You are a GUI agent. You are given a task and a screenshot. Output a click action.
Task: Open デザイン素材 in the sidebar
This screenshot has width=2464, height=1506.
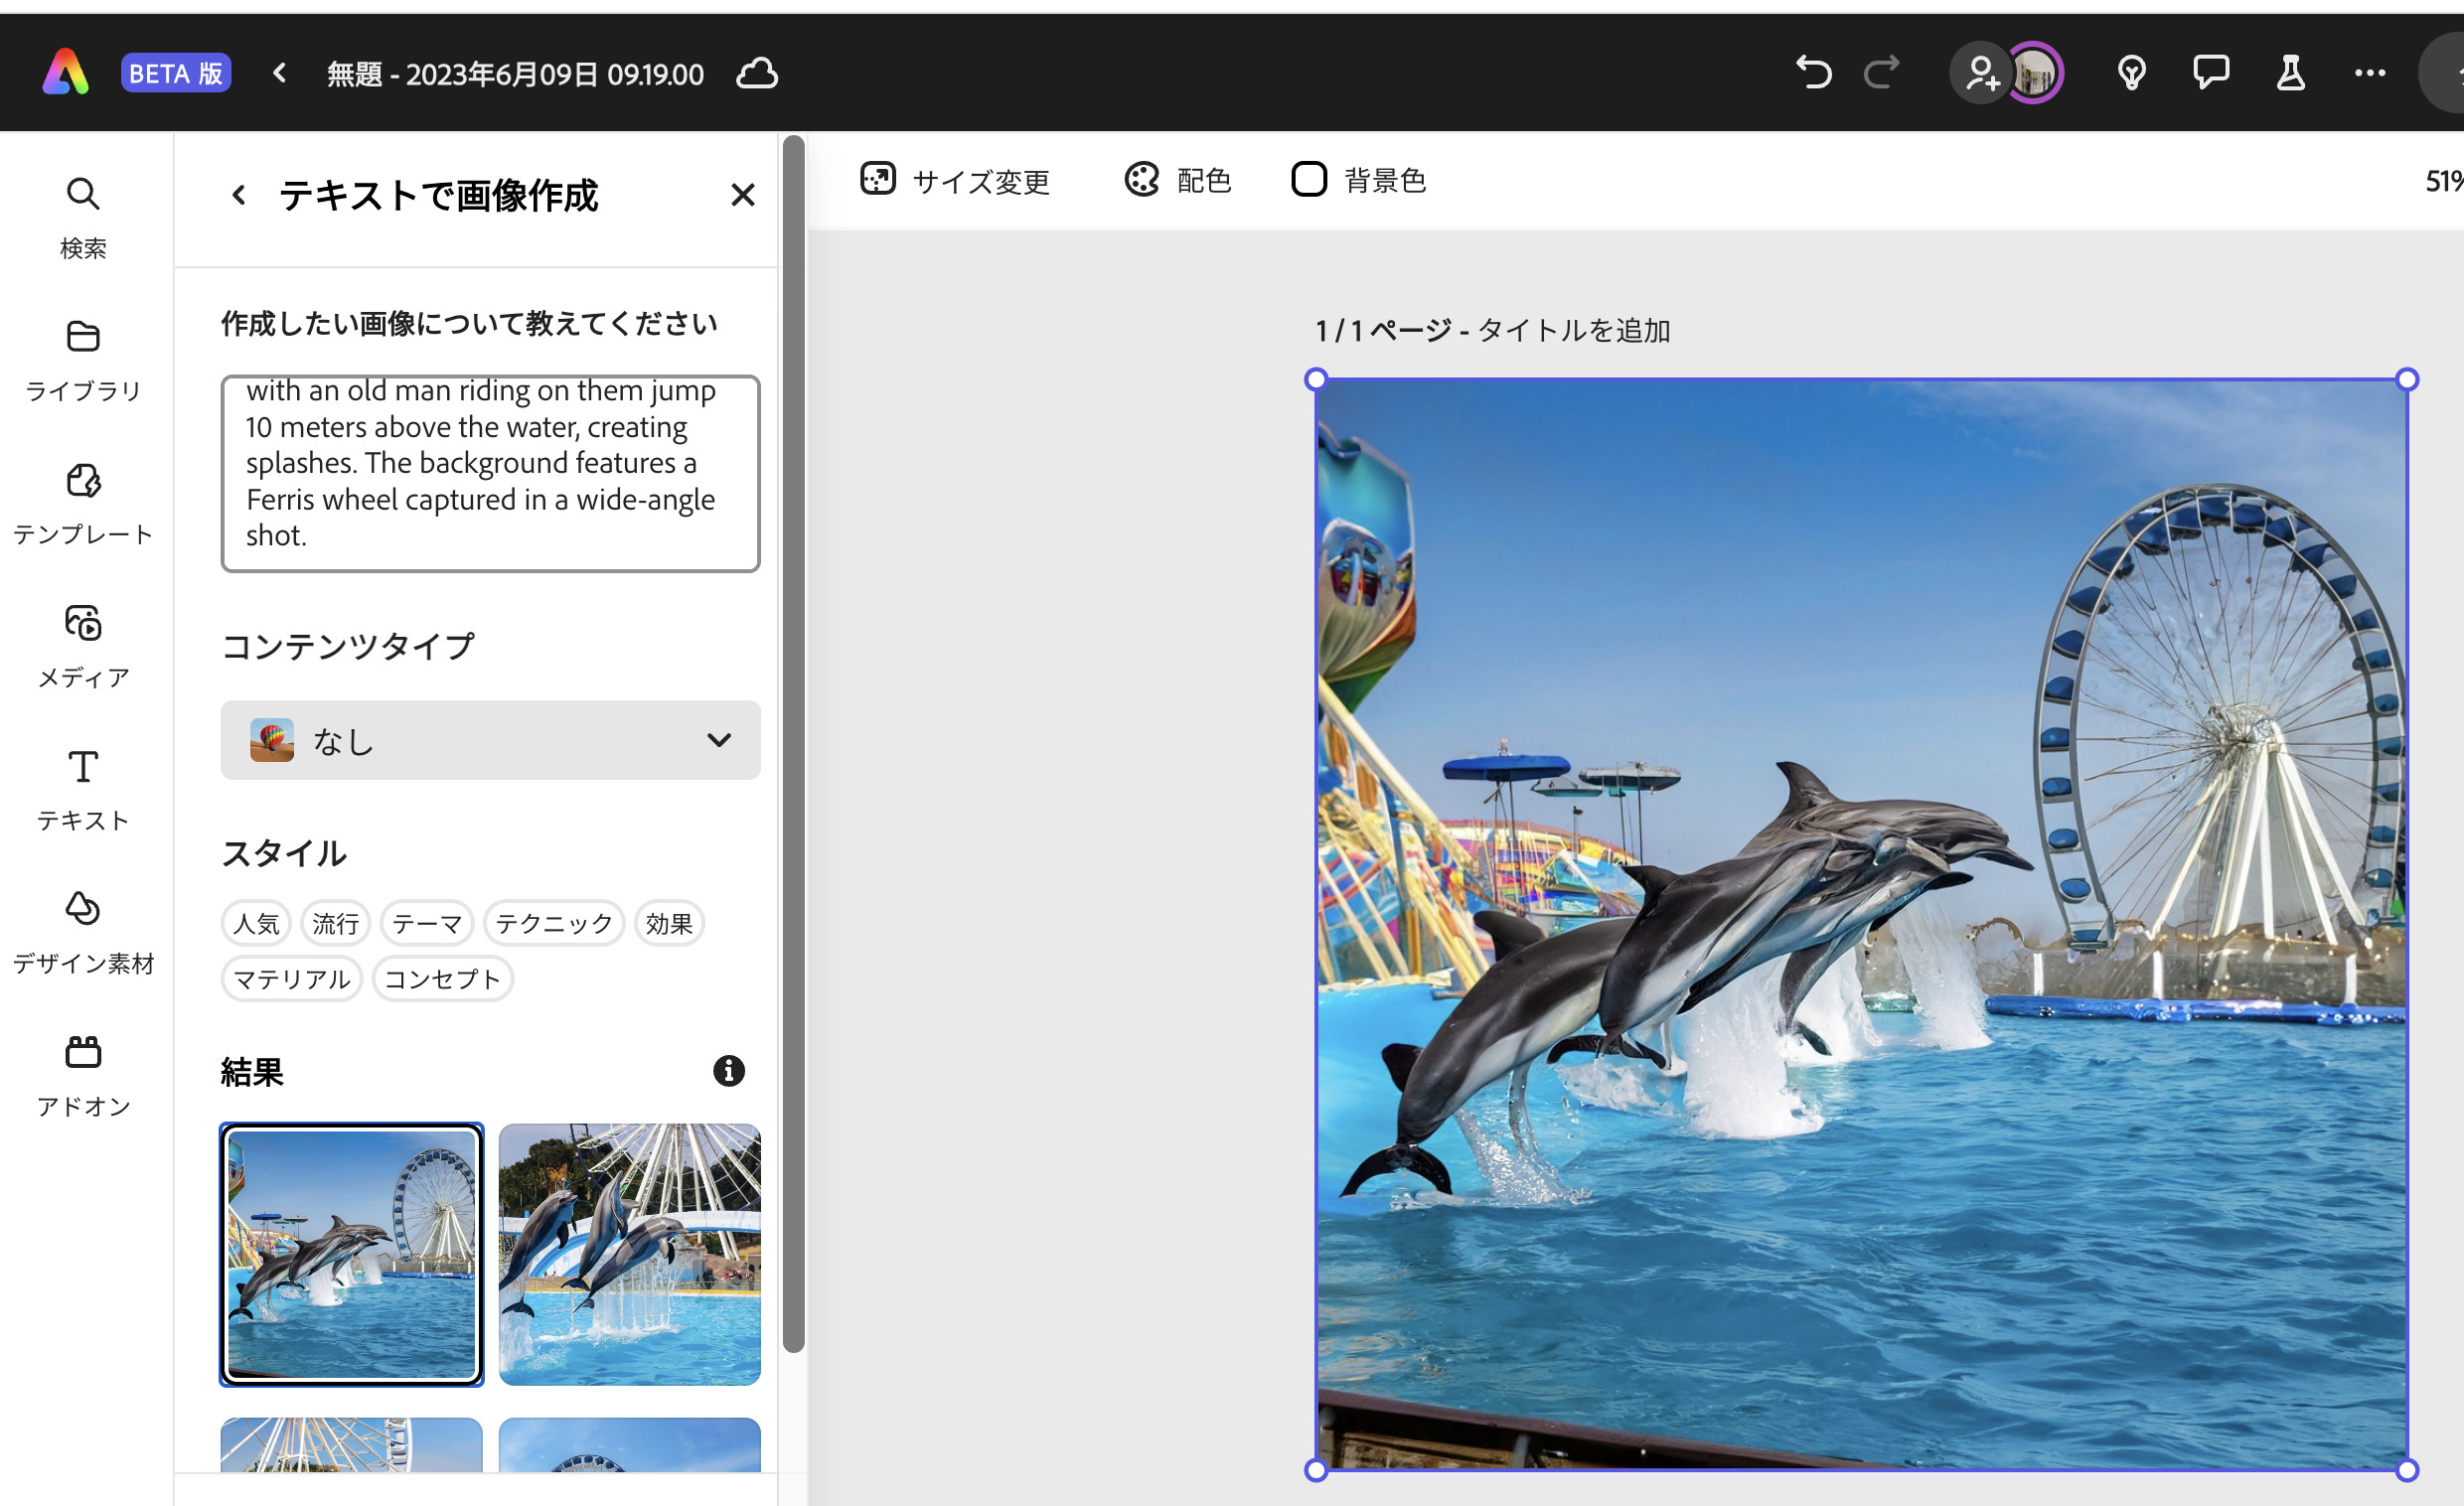83,932
